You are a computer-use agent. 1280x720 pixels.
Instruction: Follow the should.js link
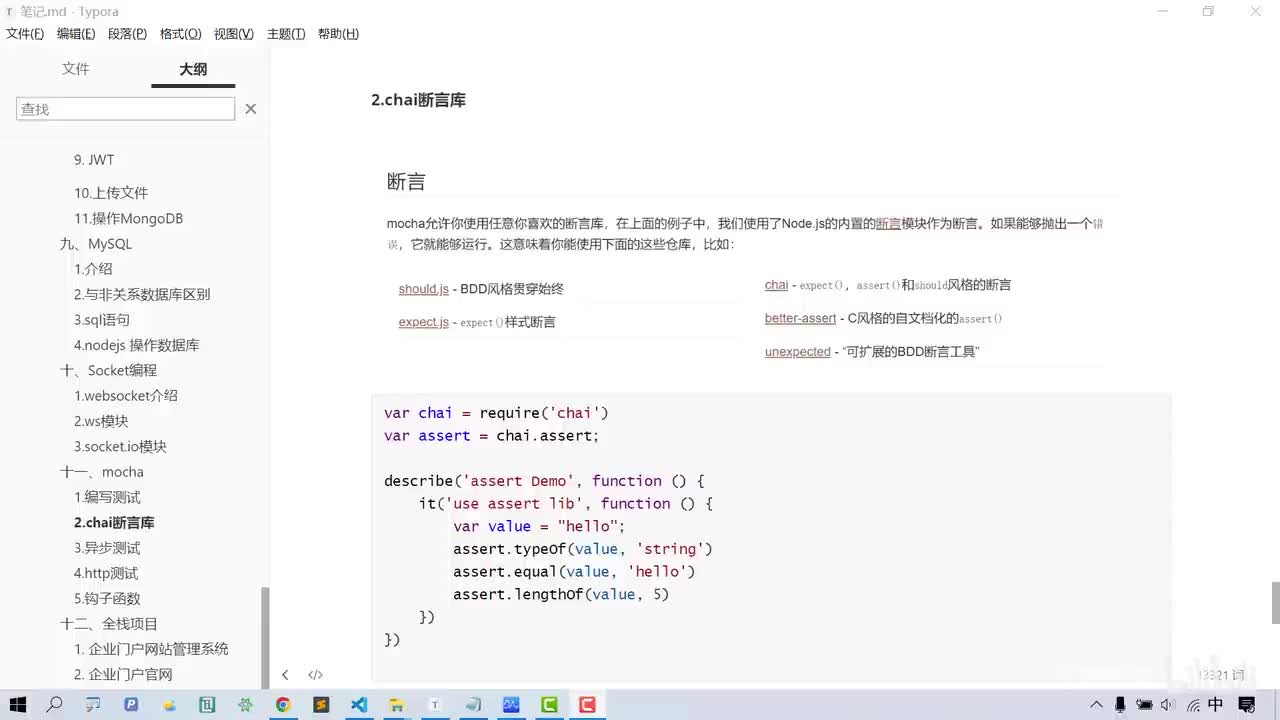point(424,289)
